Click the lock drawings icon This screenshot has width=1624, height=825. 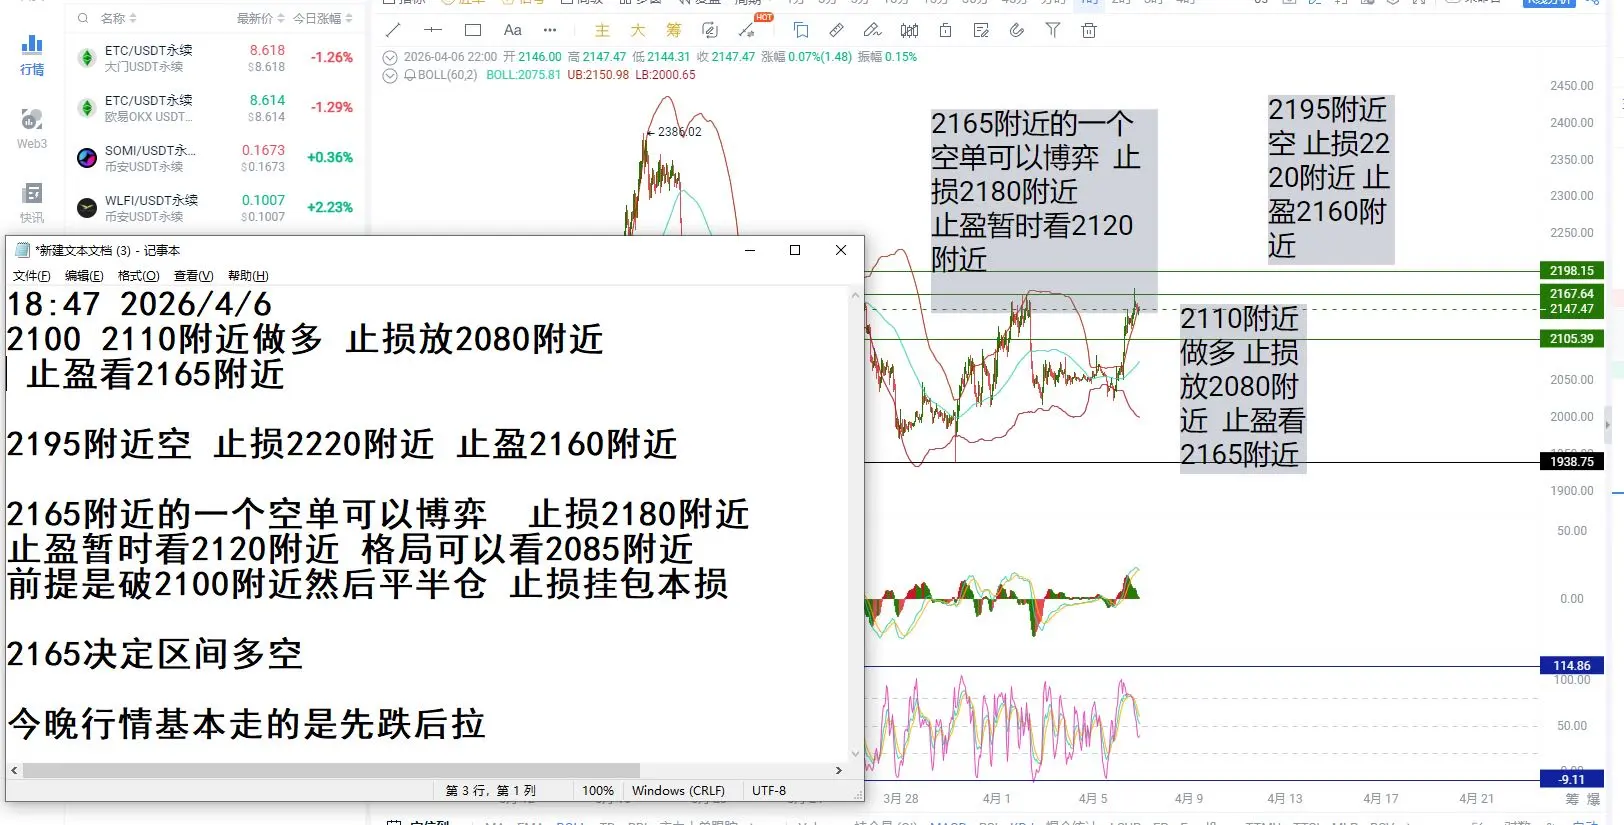(945, 30)
